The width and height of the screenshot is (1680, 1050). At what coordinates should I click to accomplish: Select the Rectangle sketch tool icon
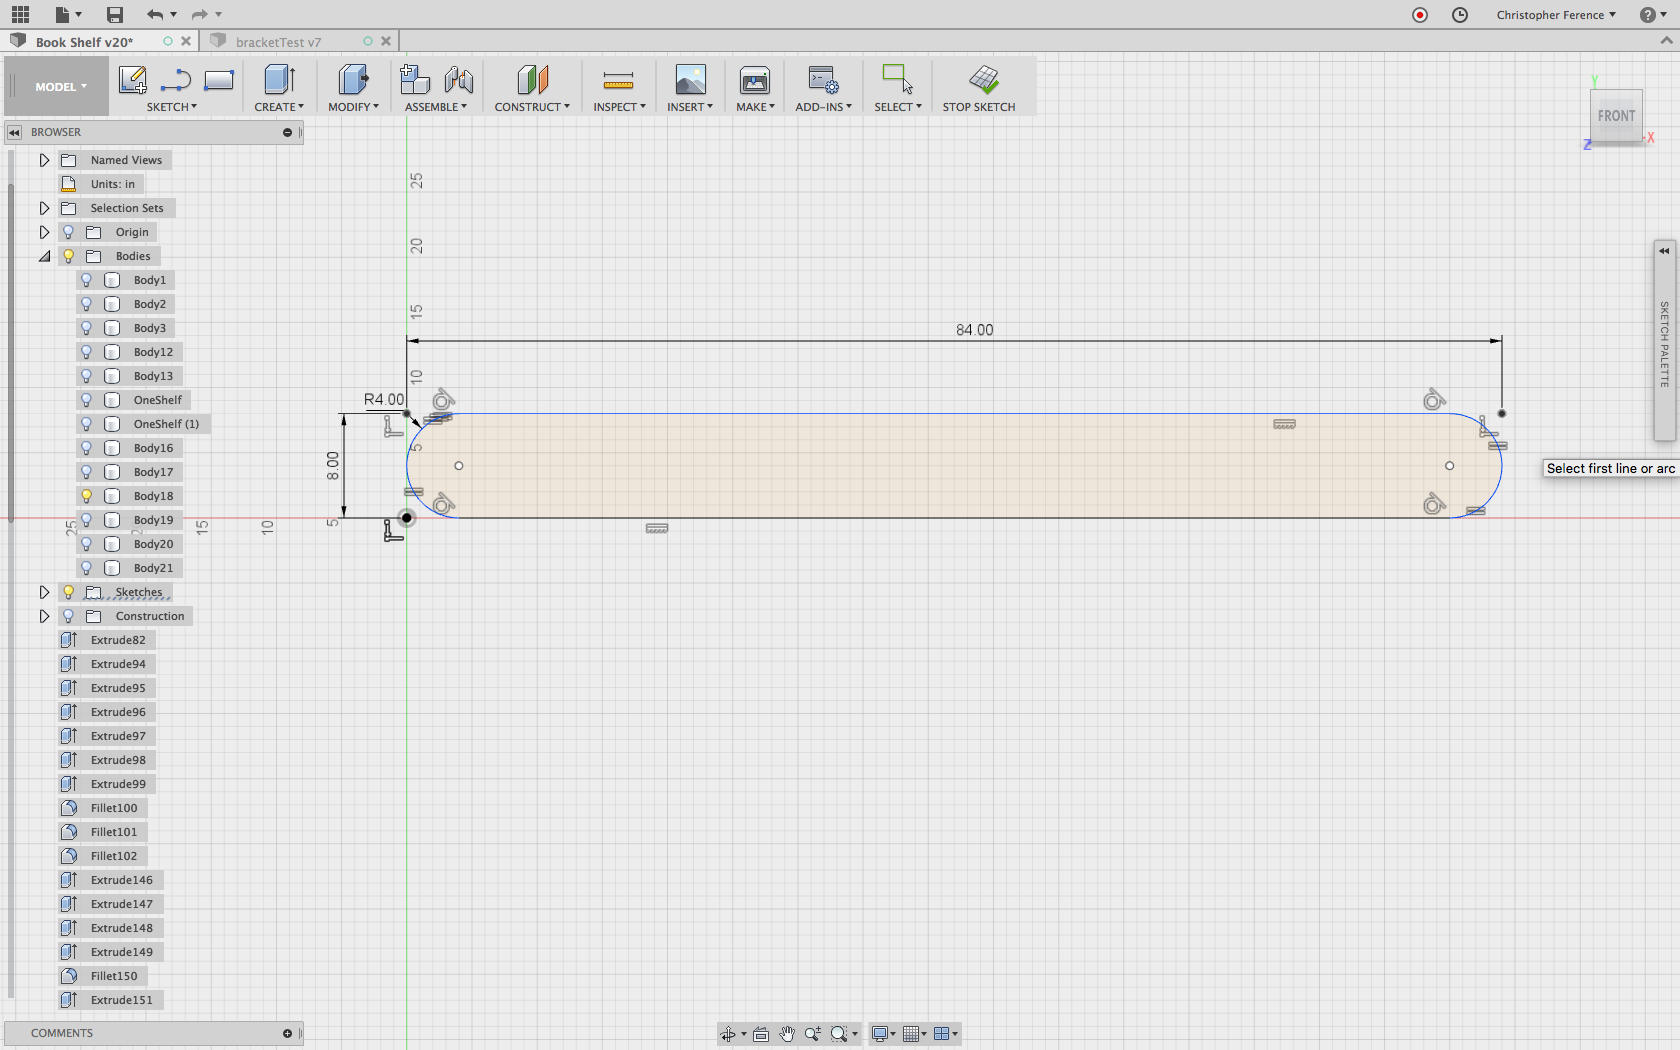(219, 80)
